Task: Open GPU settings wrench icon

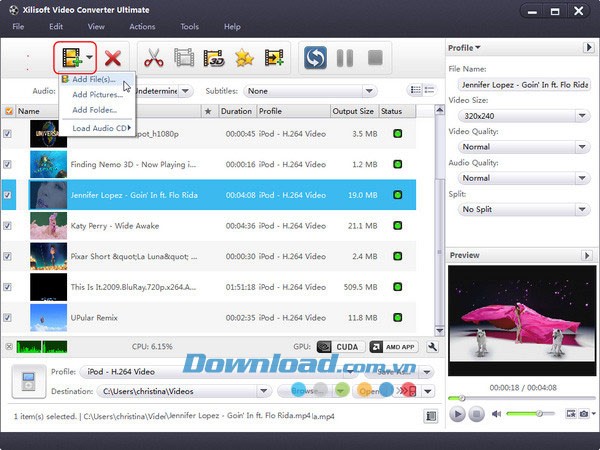Action: [x=432, y=347]
